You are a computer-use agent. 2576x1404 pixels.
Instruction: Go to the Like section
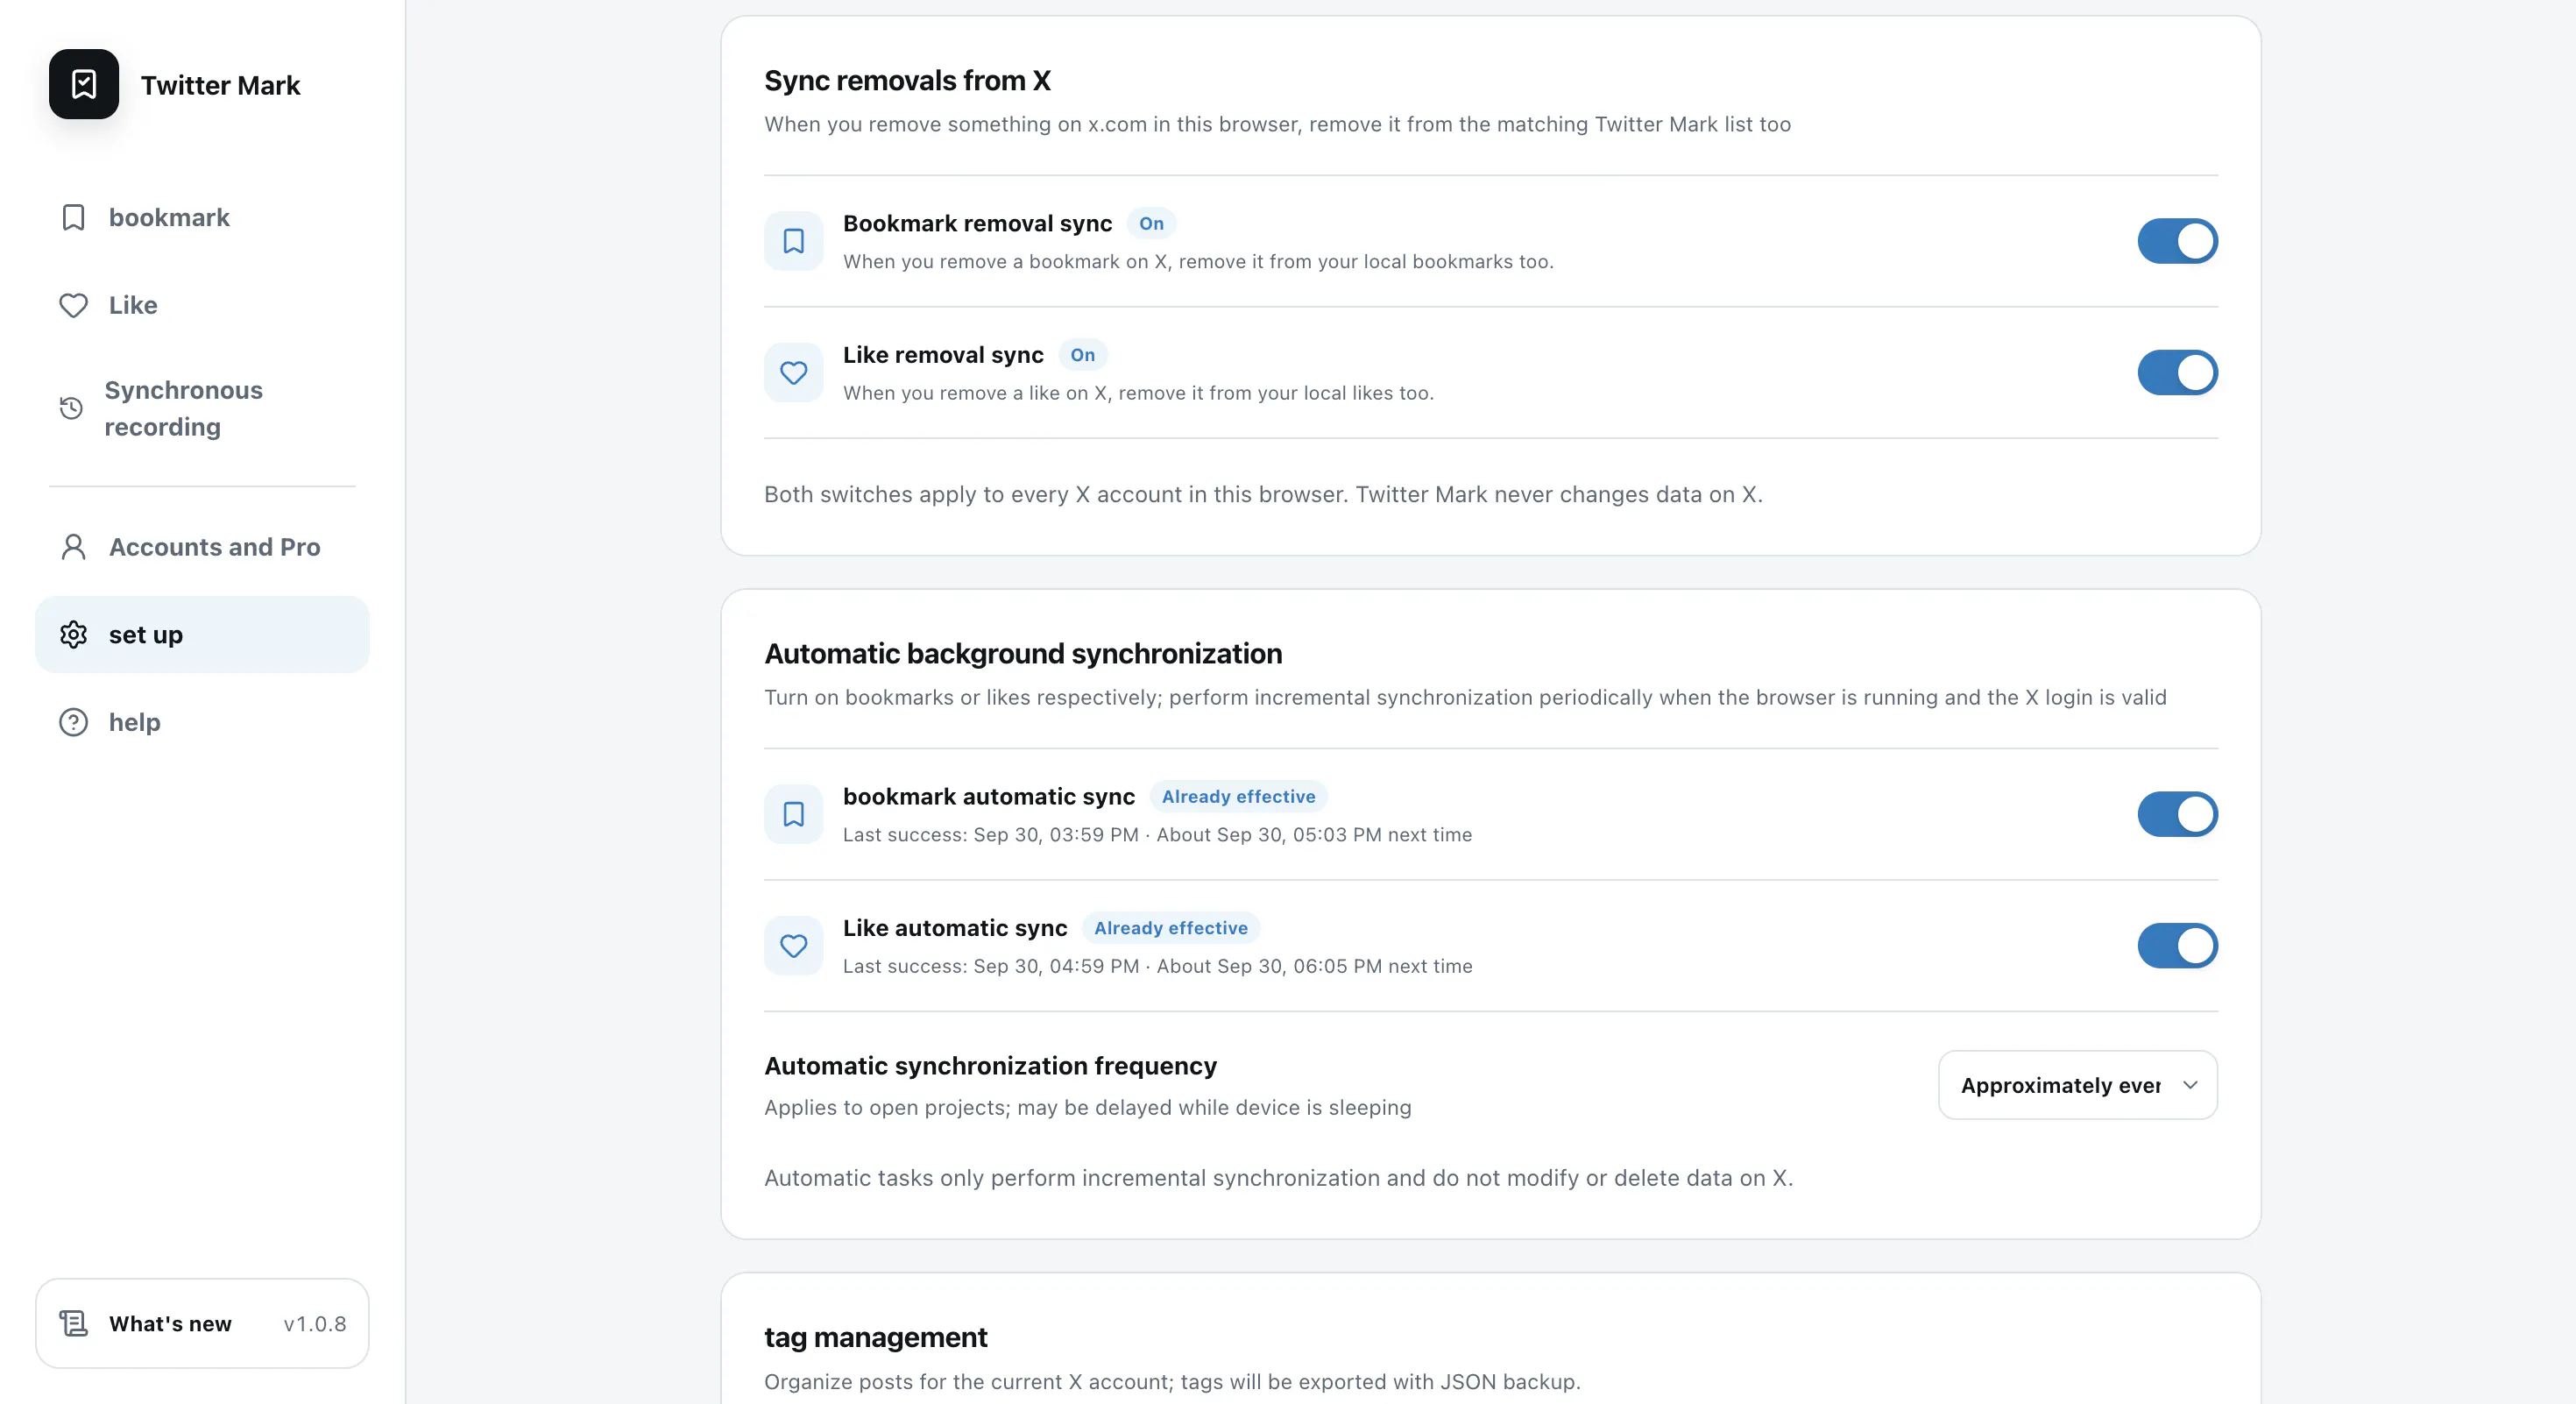tap(202, 305)
